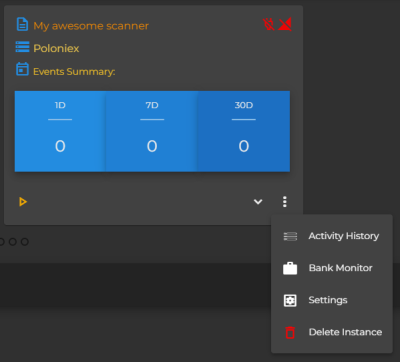The width and height of the screenshot is (400, 362).
Task: Click the My awesome scanner title
Action: pyautogui.click(x=91, y=26)
